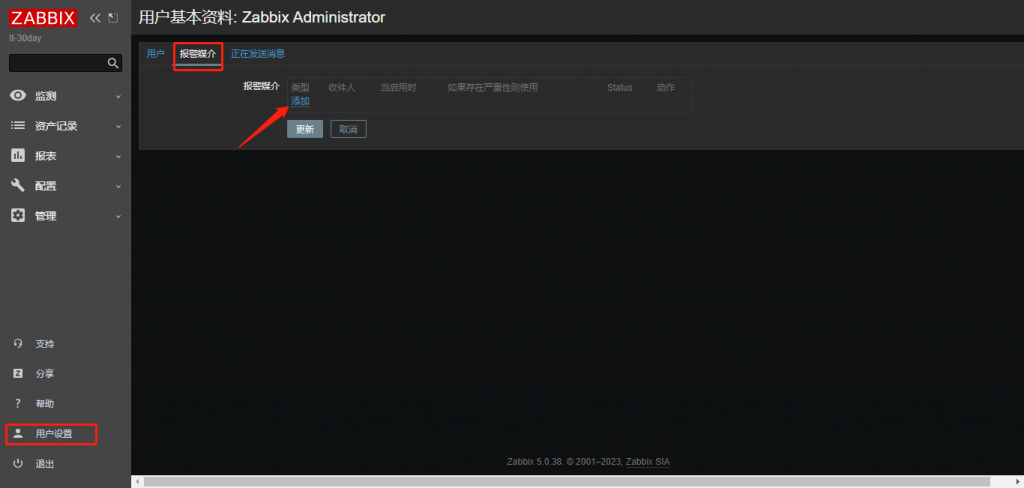Viewport: 1024px width, 488px height.
Task: Expand the 报表 chevron arrow
Action: pyautogui.click(x=118, y=157)
